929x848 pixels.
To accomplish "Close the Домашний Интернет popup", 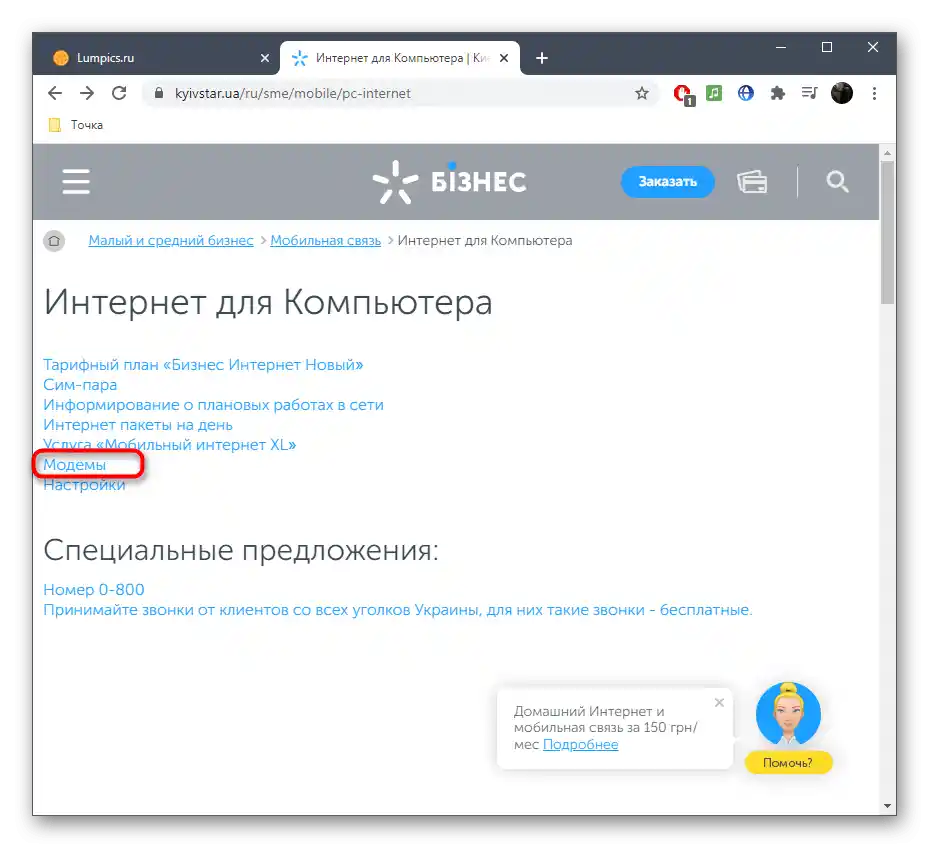I will coord(719,703).
